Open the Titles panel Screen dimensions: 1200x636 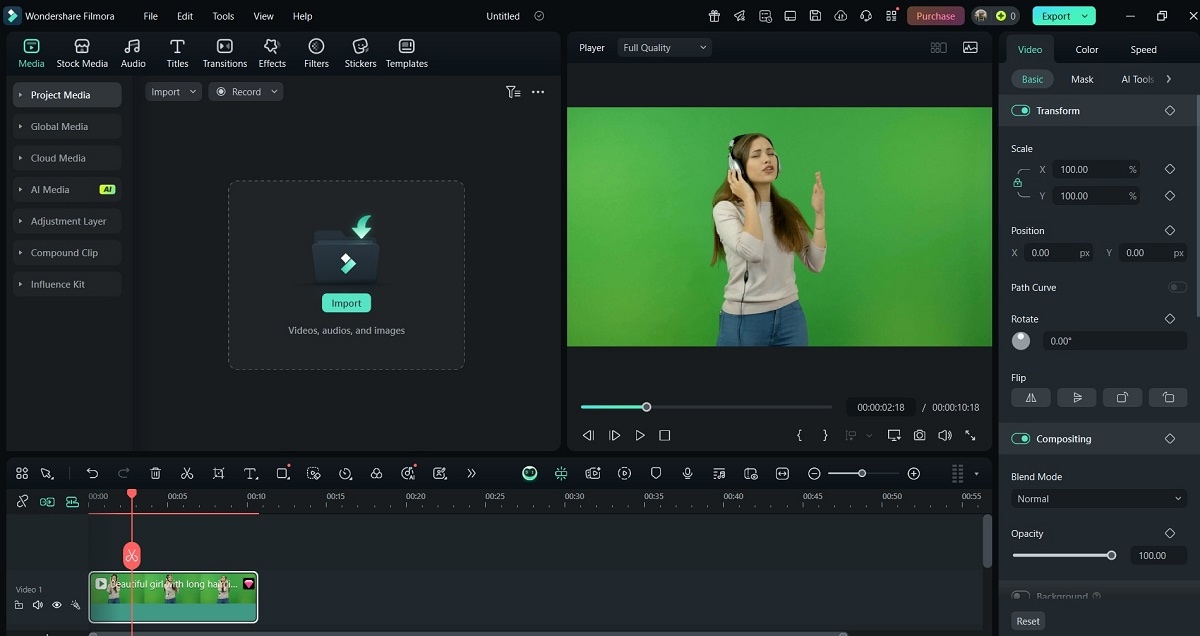177,53
